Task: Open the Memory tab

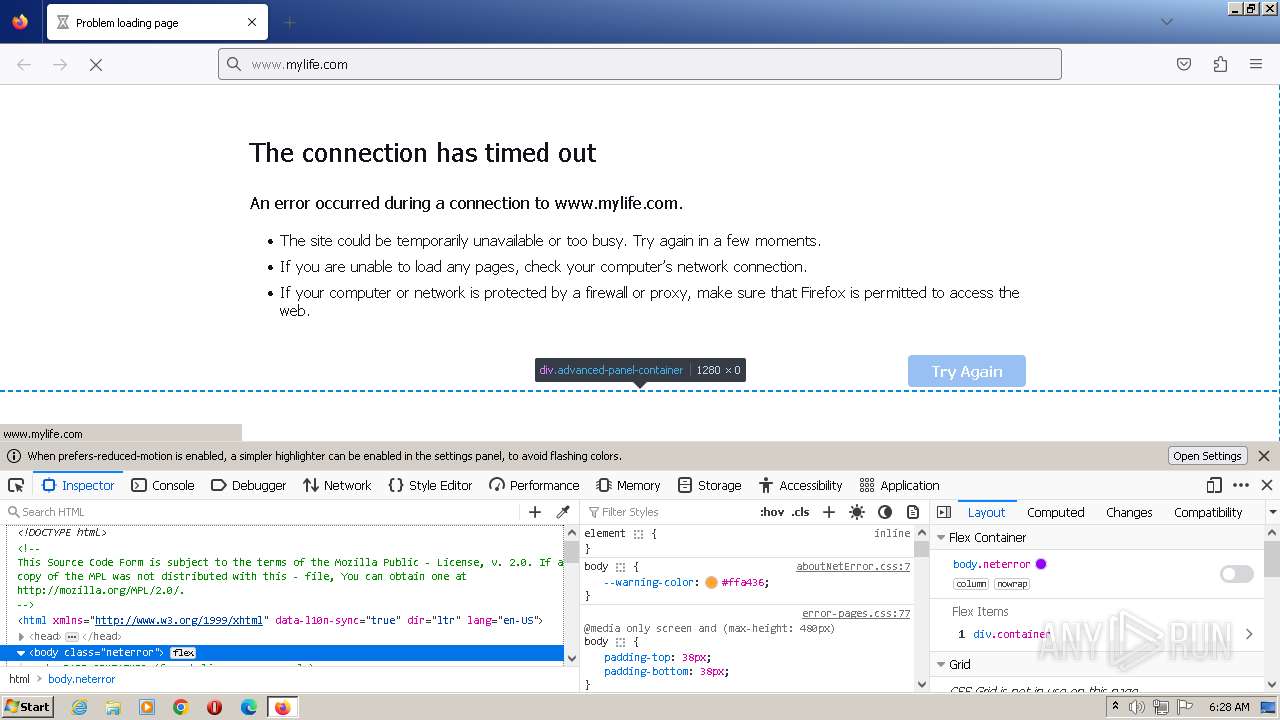Action: click(628, 485)
